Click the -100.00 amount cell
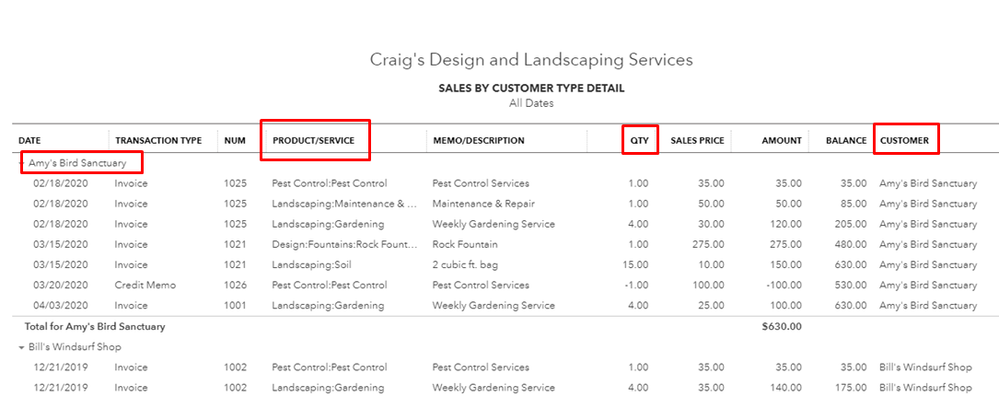The image size is (999, 410). (x=784, y=285)
